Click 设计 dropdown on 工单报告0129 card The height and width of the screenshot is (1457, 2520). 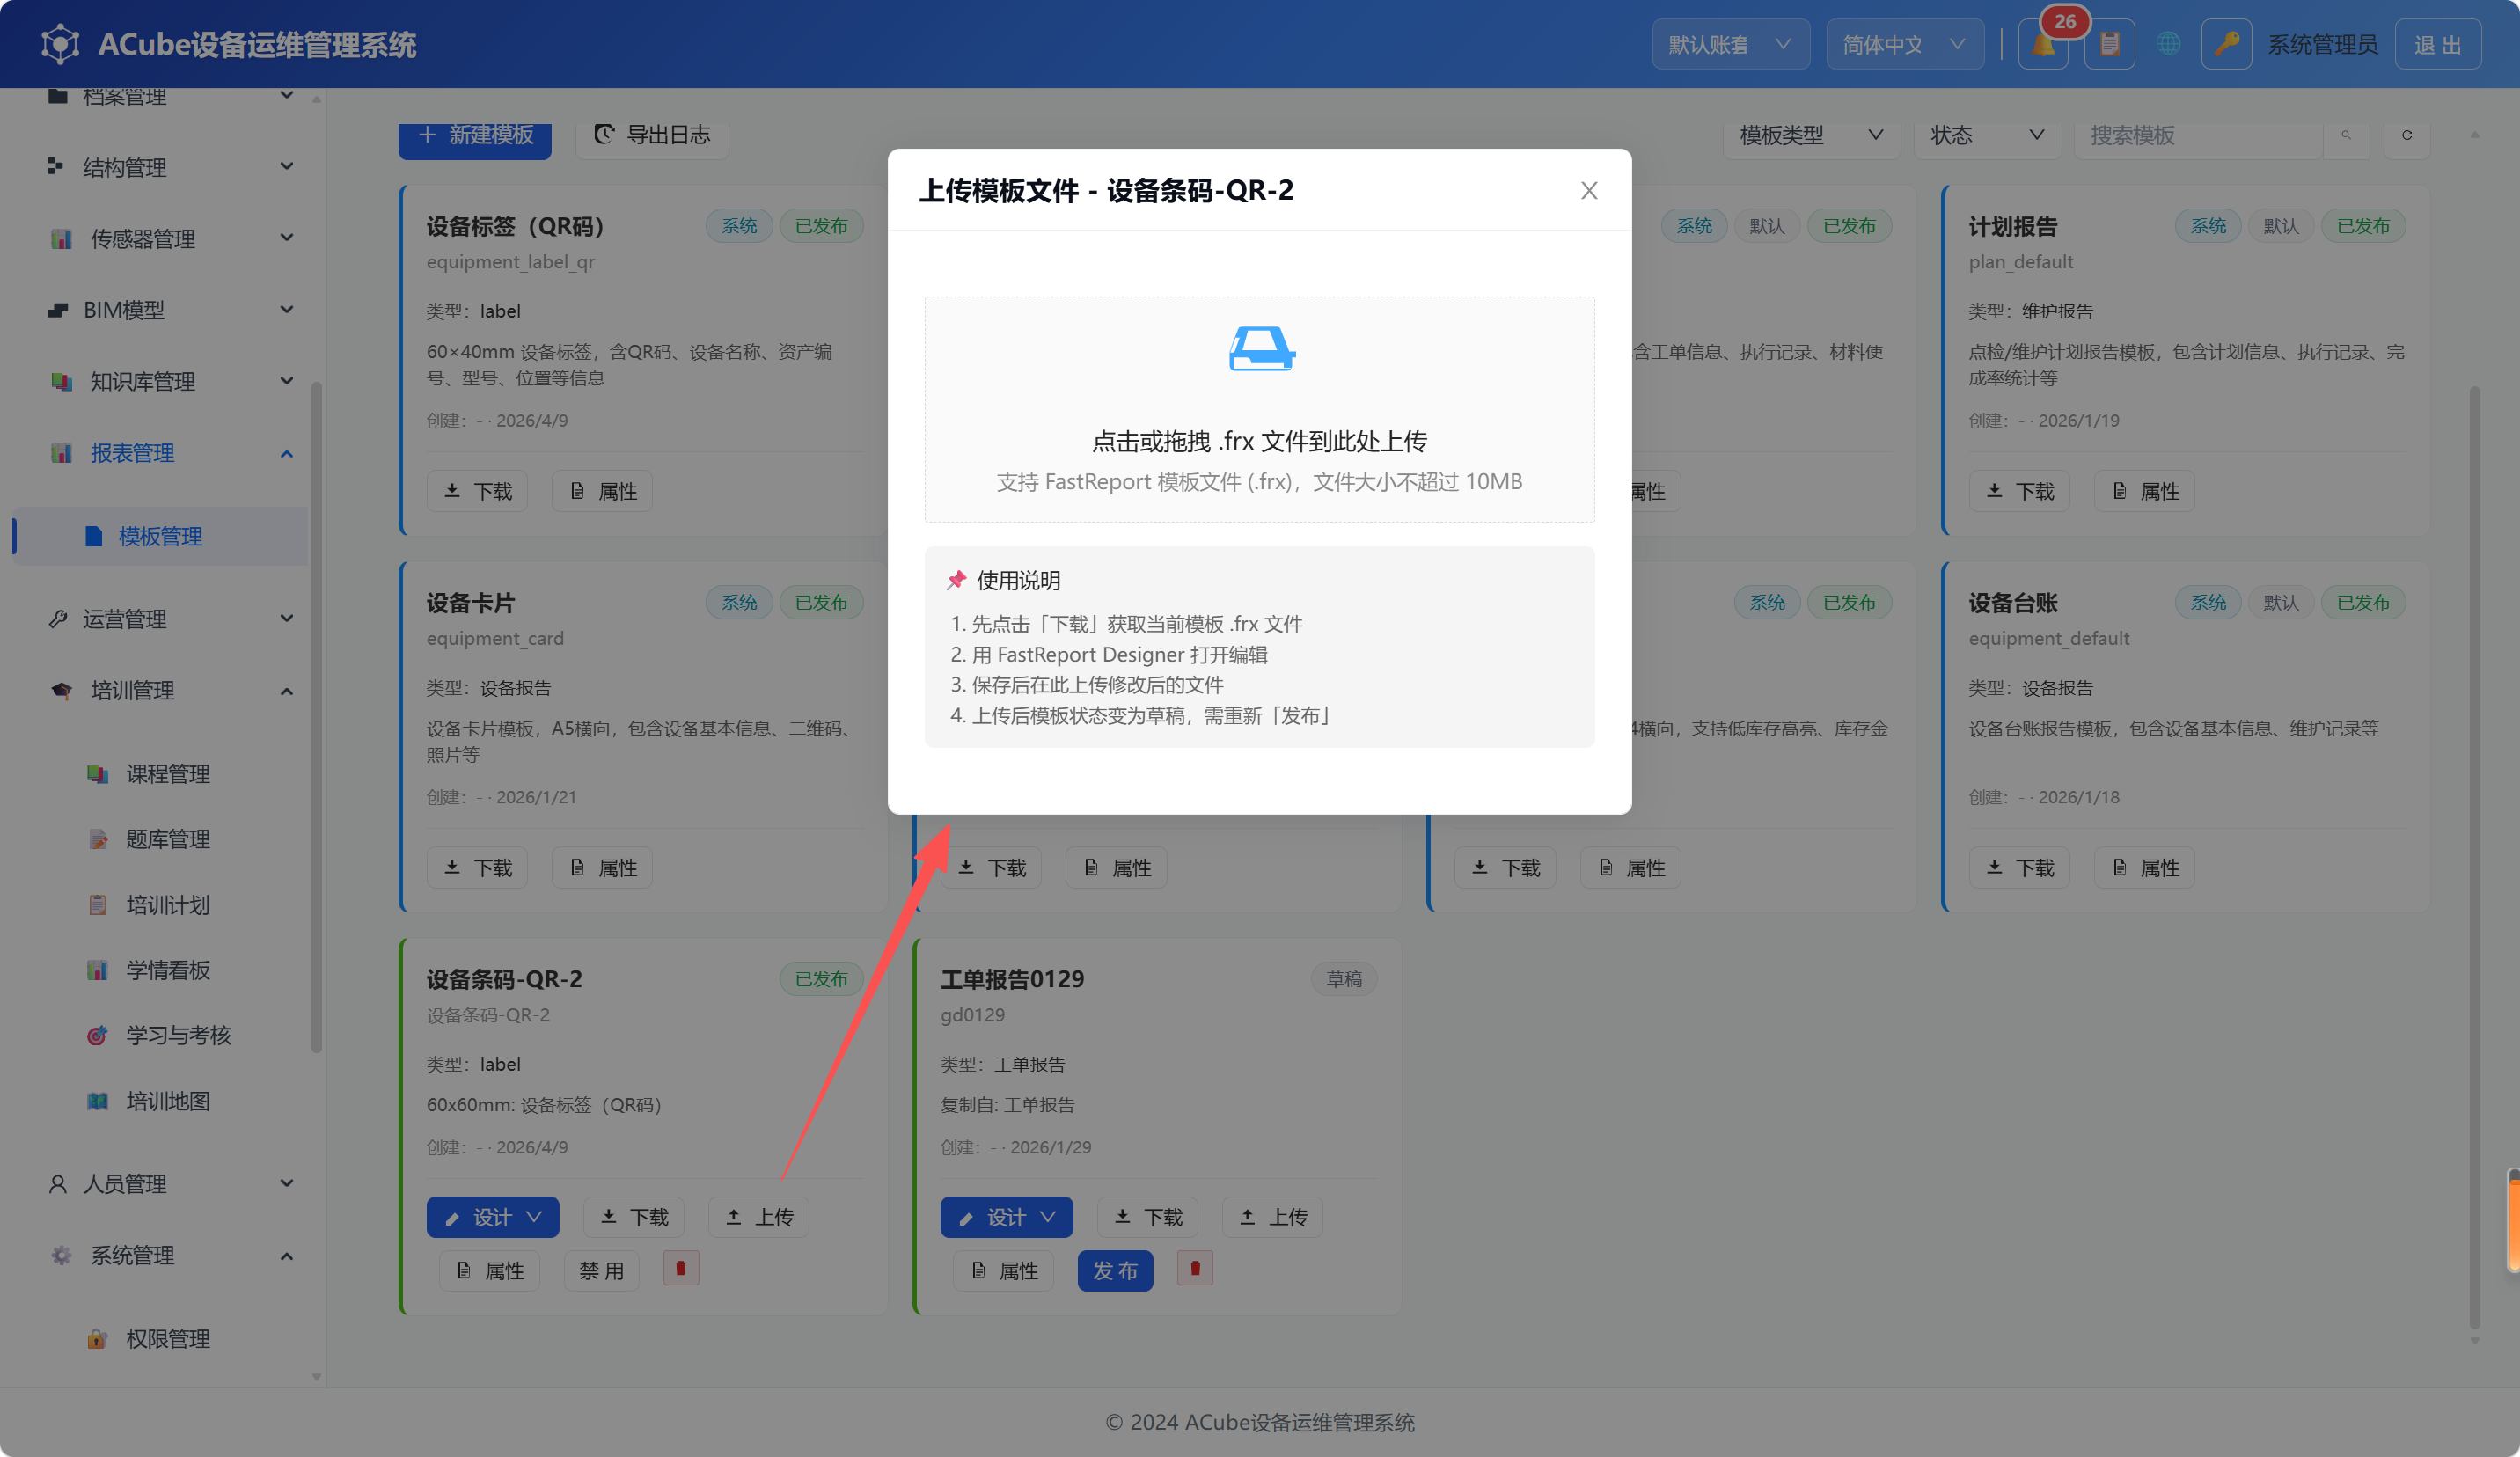tap(1006, 1217)
